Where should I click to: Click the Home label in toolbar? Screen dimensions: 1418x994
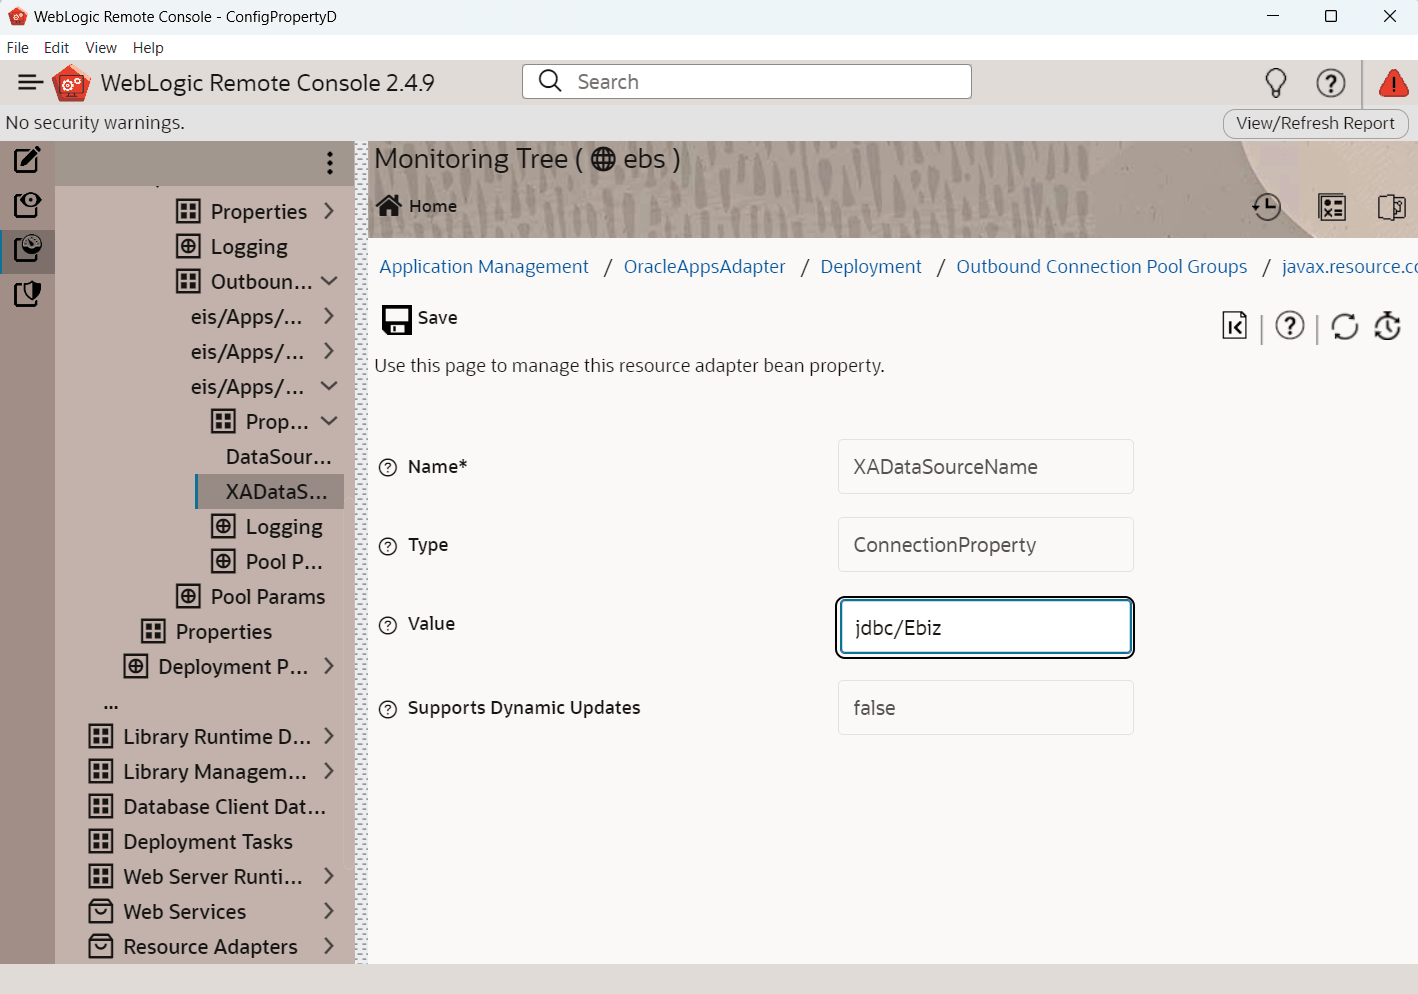tap(433, 206)
